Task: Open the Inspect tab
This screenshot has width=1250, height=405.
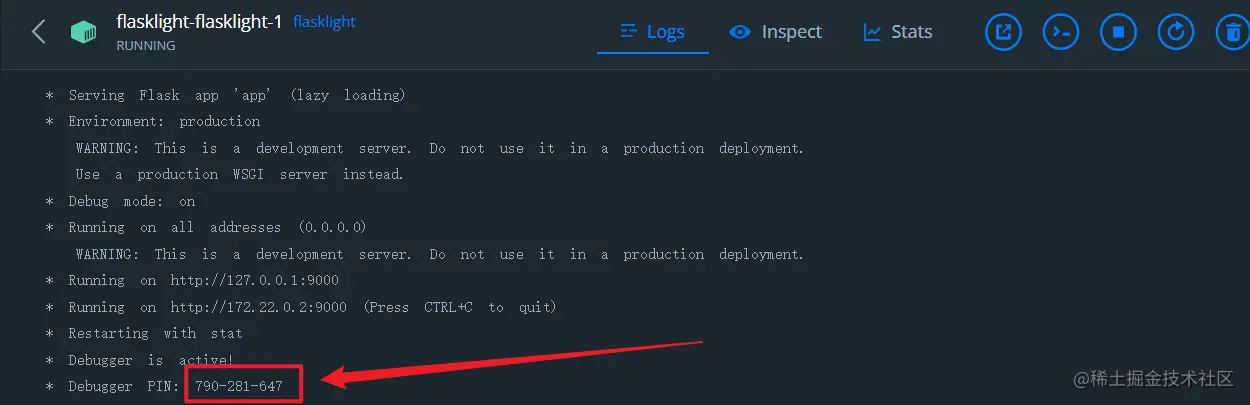Action: [x=776, y=32]
